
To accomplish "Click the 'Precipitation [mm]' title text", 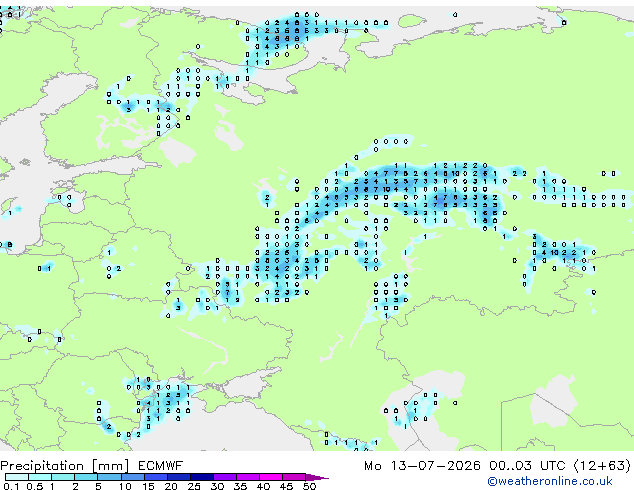I will coord(65,466).
